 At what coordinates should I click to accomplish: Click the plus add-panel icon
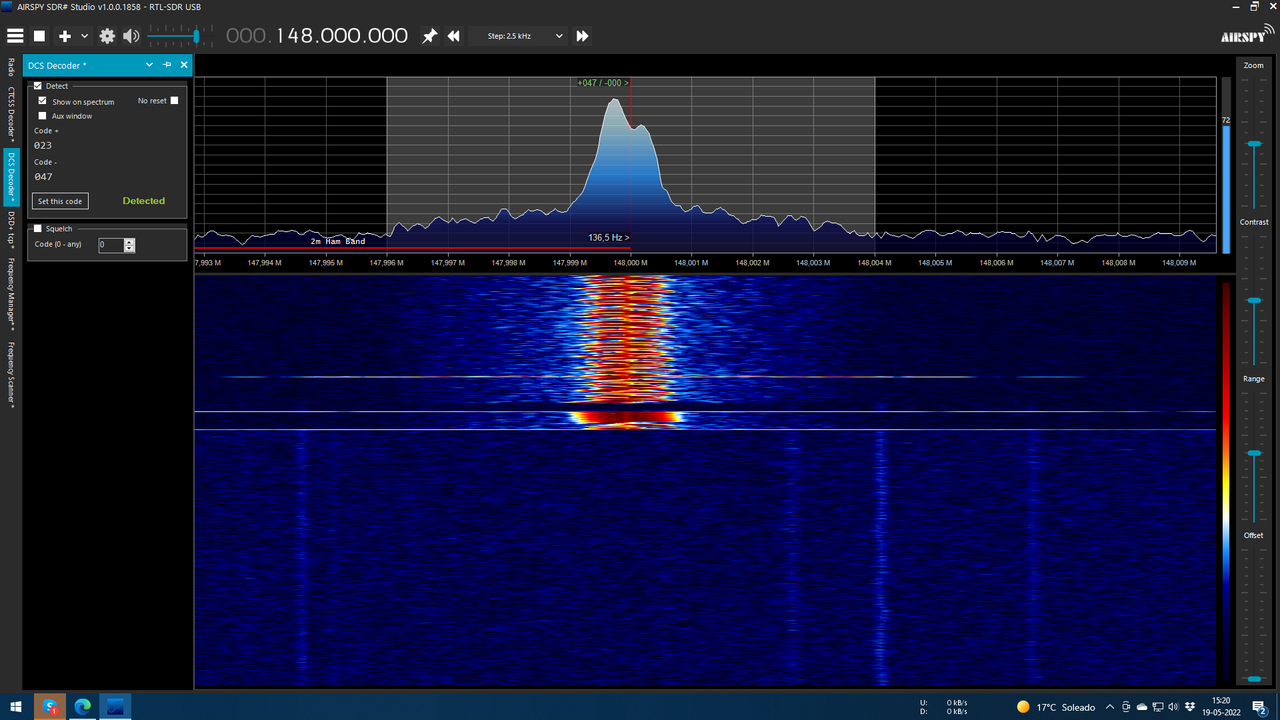coord(65,36)
